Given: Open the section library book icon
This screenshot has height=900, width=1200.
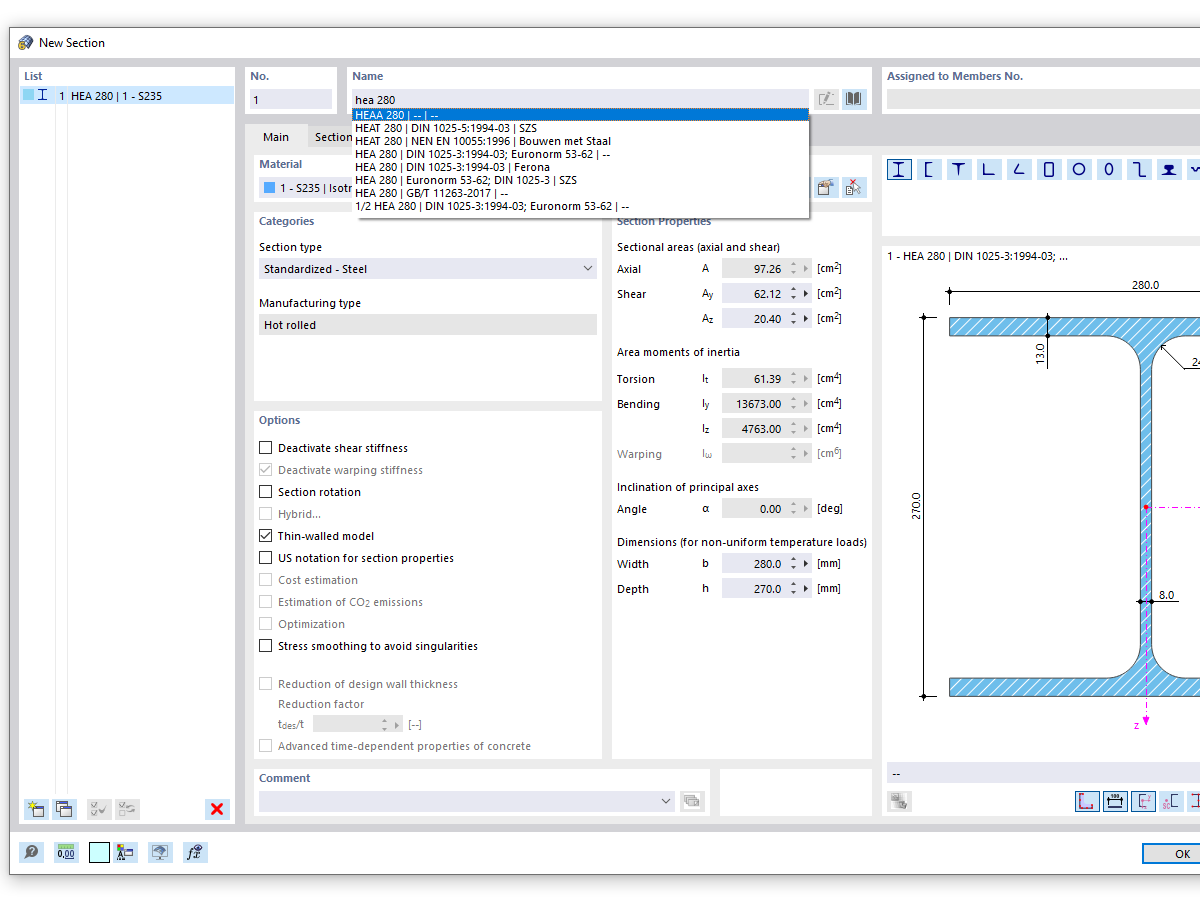Looking at the screenshot, I should 853,99.
